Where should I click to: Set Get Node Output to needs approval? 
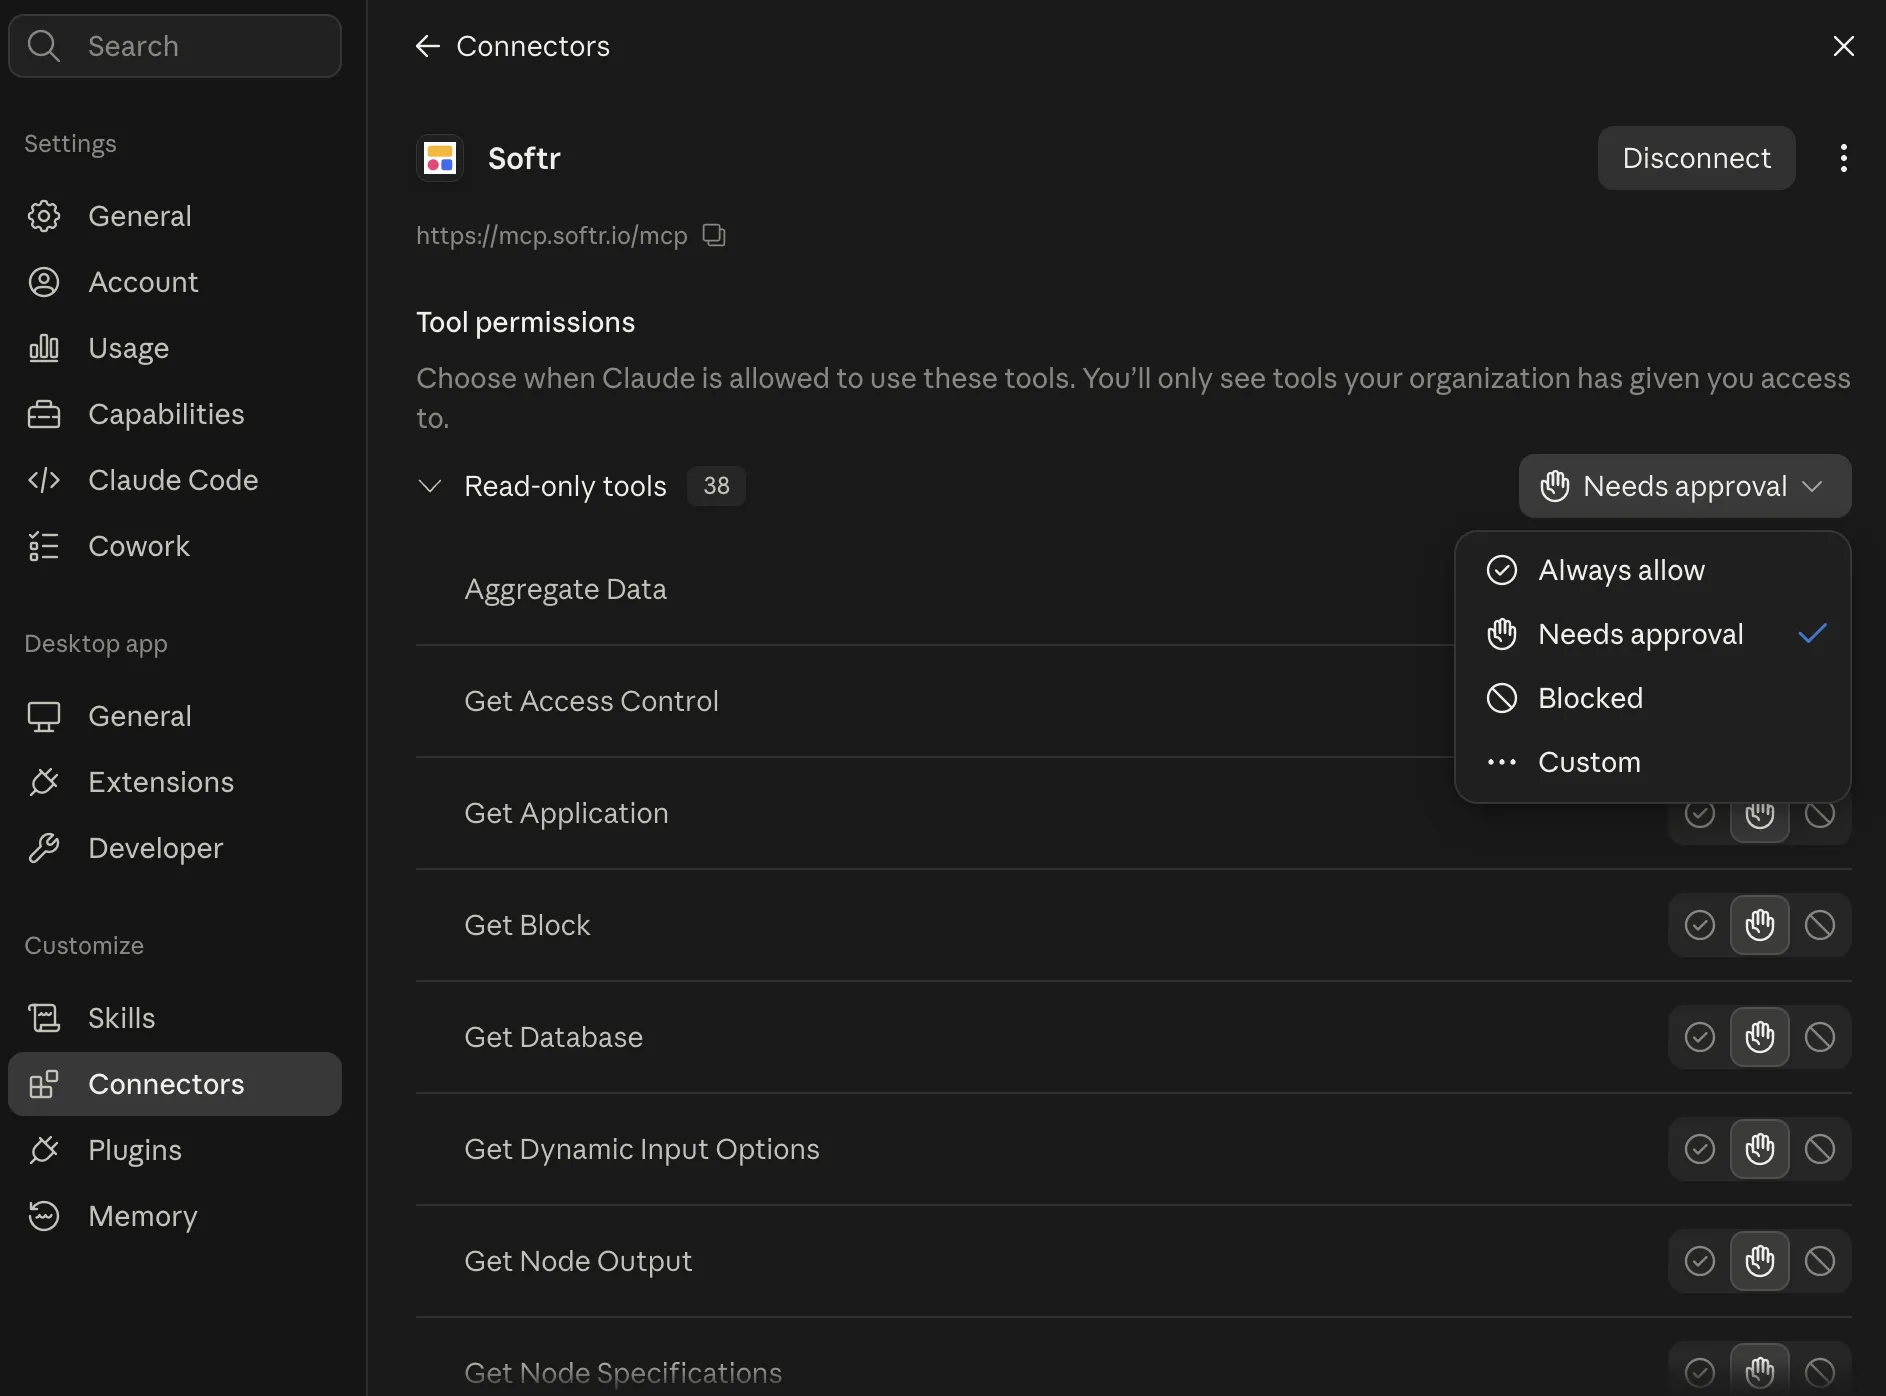(1760, 1261)
